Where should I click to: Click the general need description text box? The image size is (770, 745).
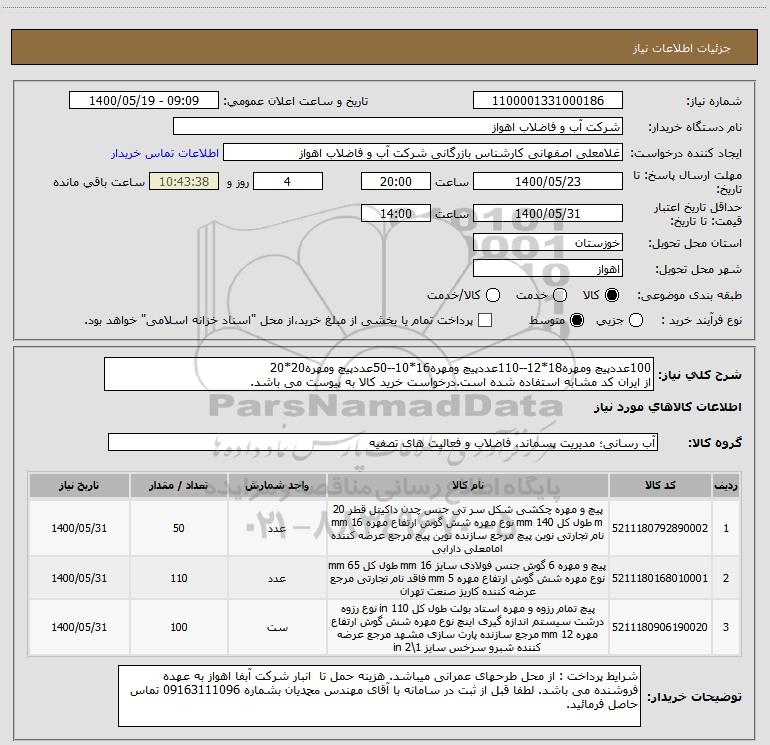[x=379, y=374]
